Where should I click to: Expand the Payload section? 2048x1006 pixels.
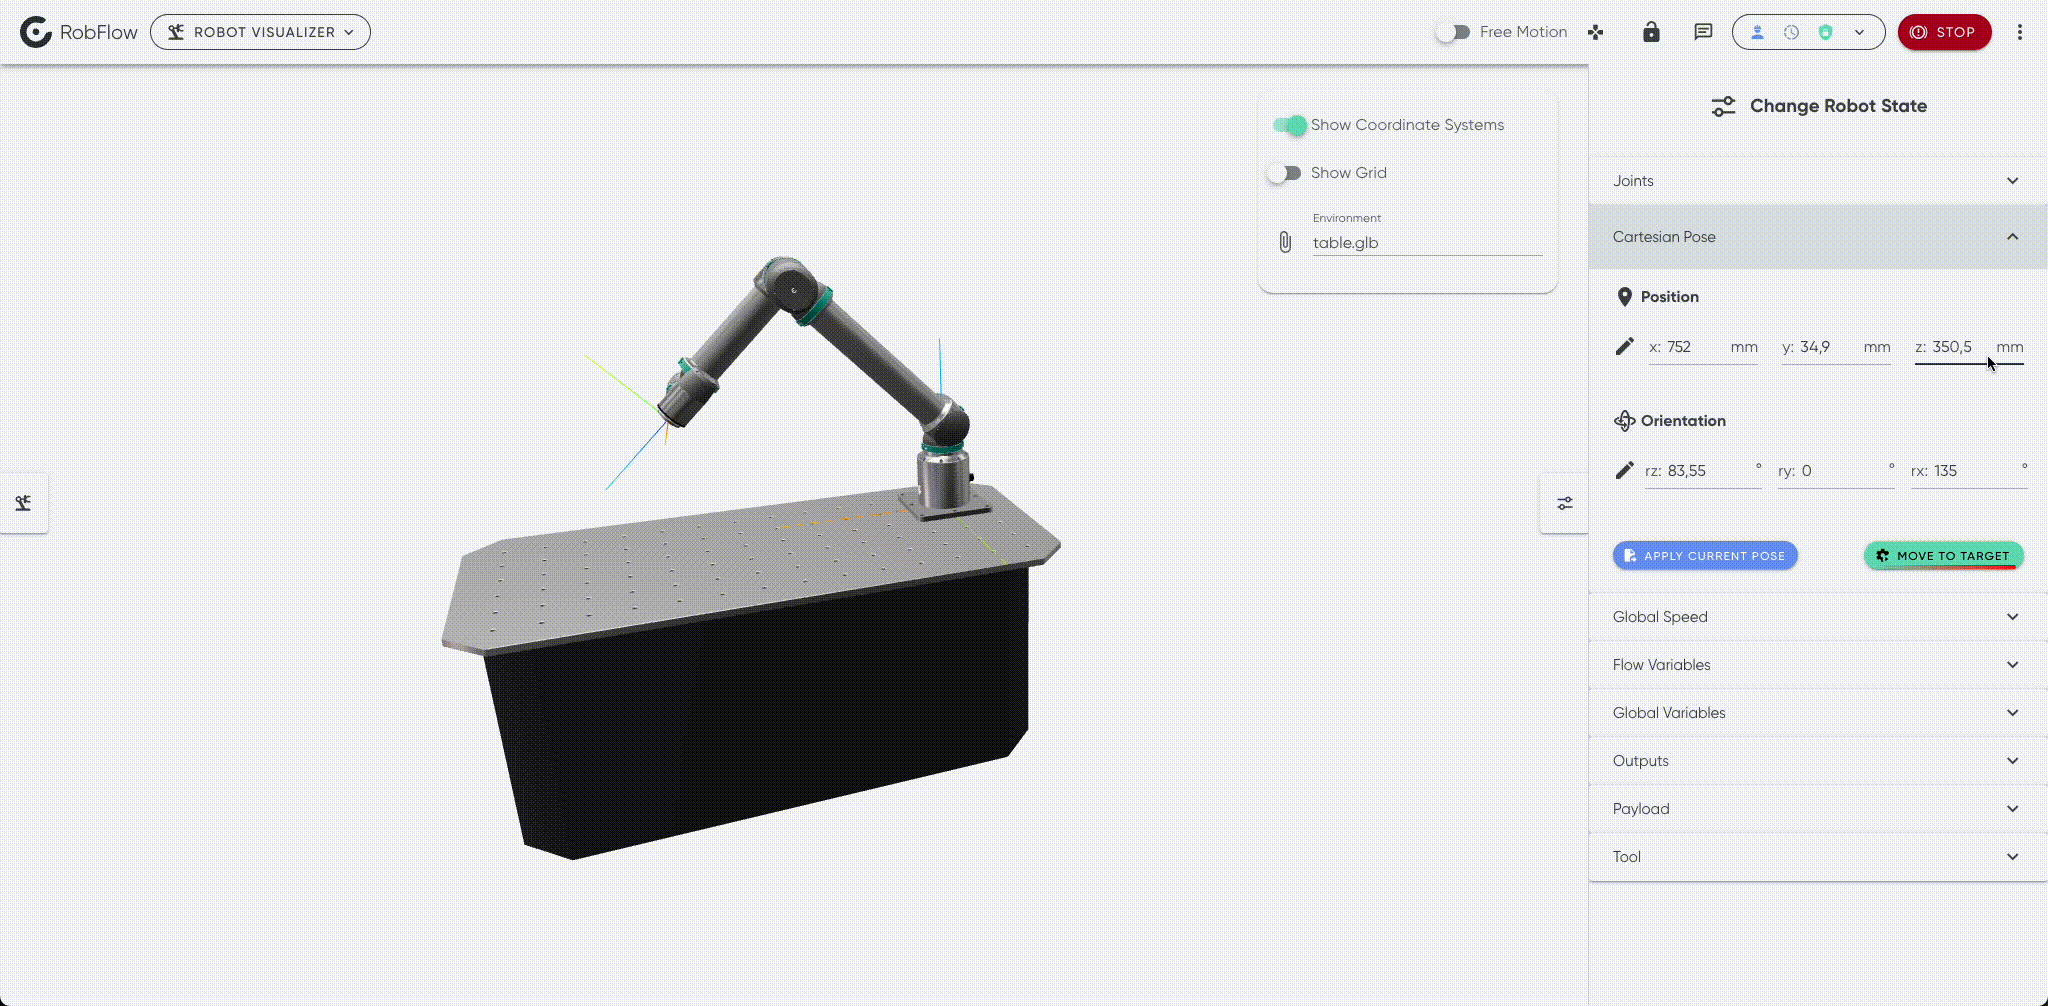click(1817, 809)
